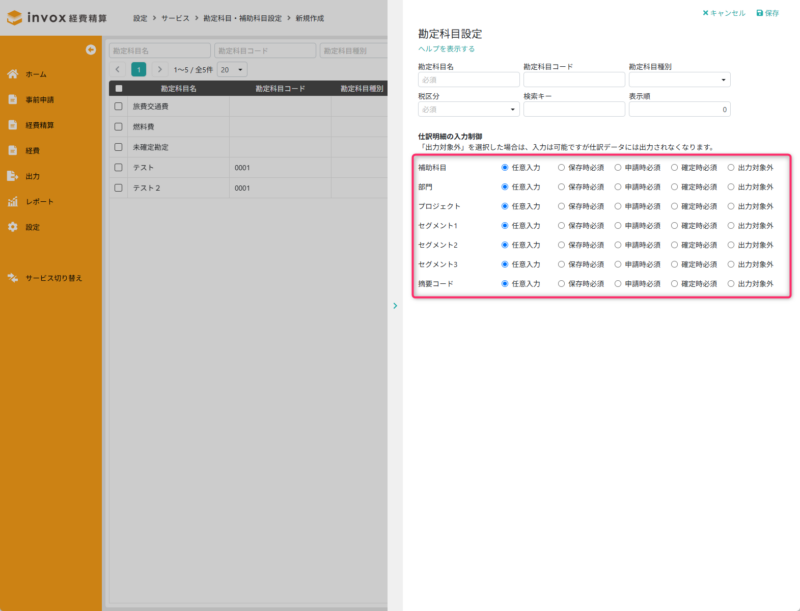The height and width of the screenshot is (611, 800).
Task: Open the 勘定科目種別 dropdown
Action: [x=679, y=80]
